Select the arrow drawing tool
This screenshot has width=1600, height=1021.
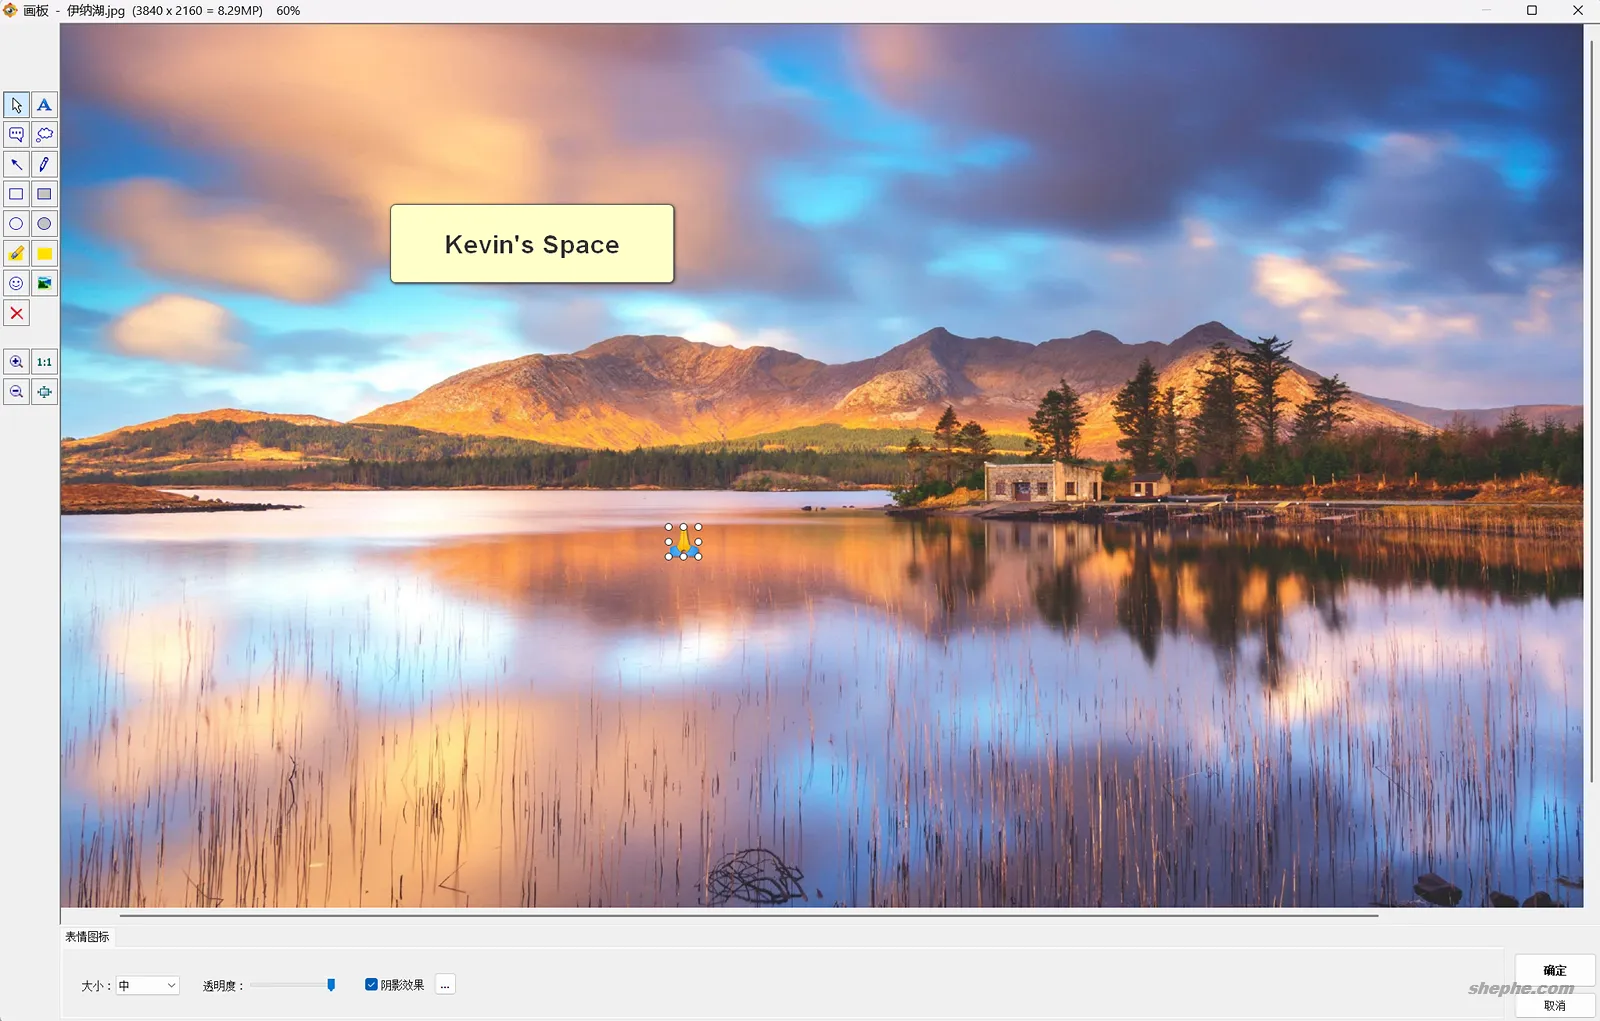click(15, 164)
